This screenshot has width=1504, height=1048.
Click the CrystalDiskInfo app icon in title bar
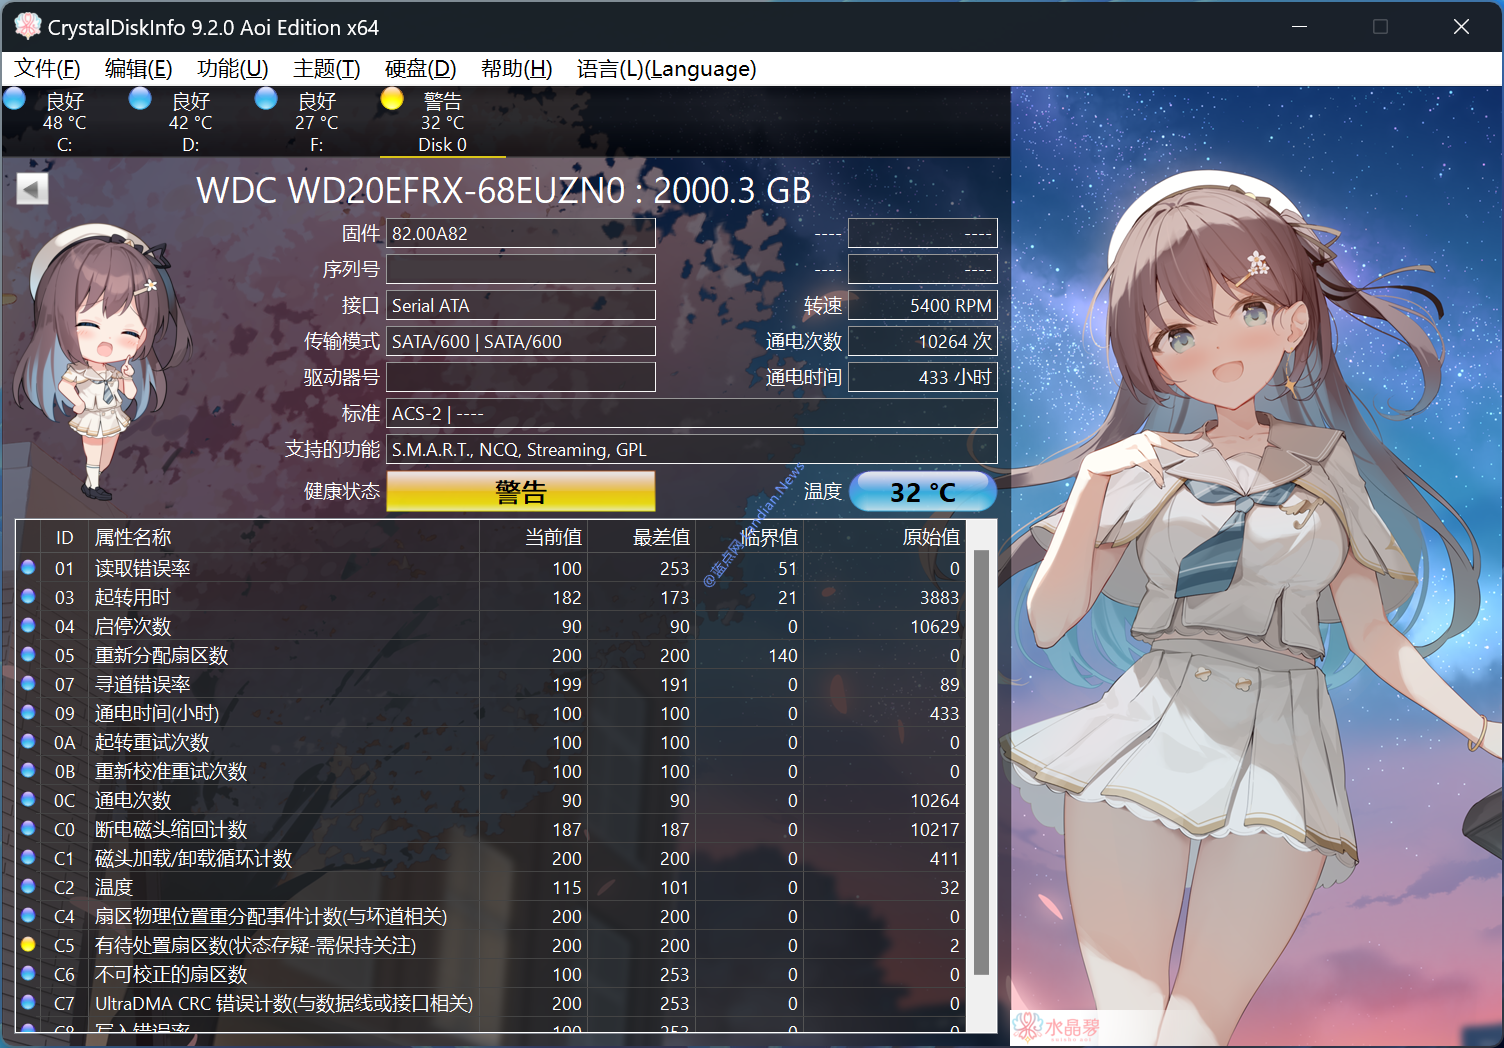27,27
